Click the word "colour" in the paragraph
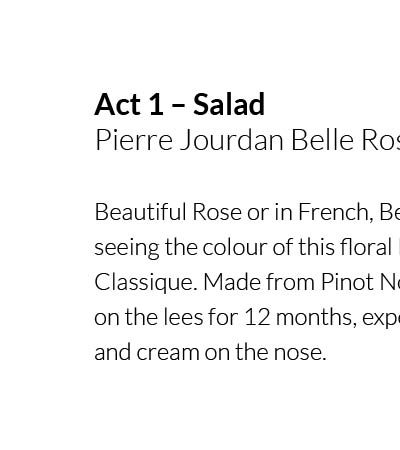 coord(235,247)
